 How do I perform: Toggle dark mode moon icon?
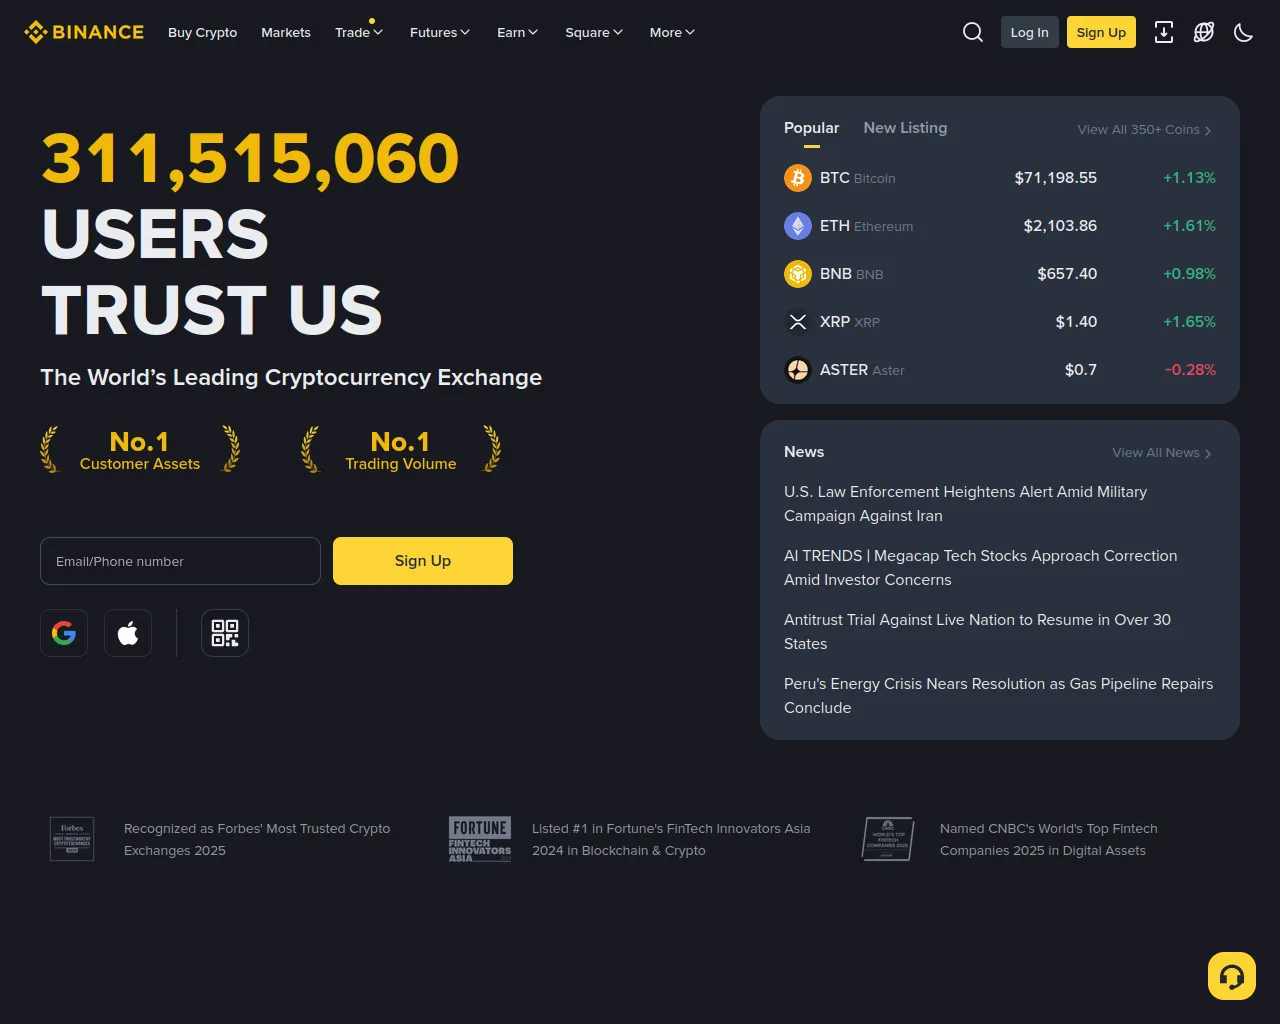1244,32
